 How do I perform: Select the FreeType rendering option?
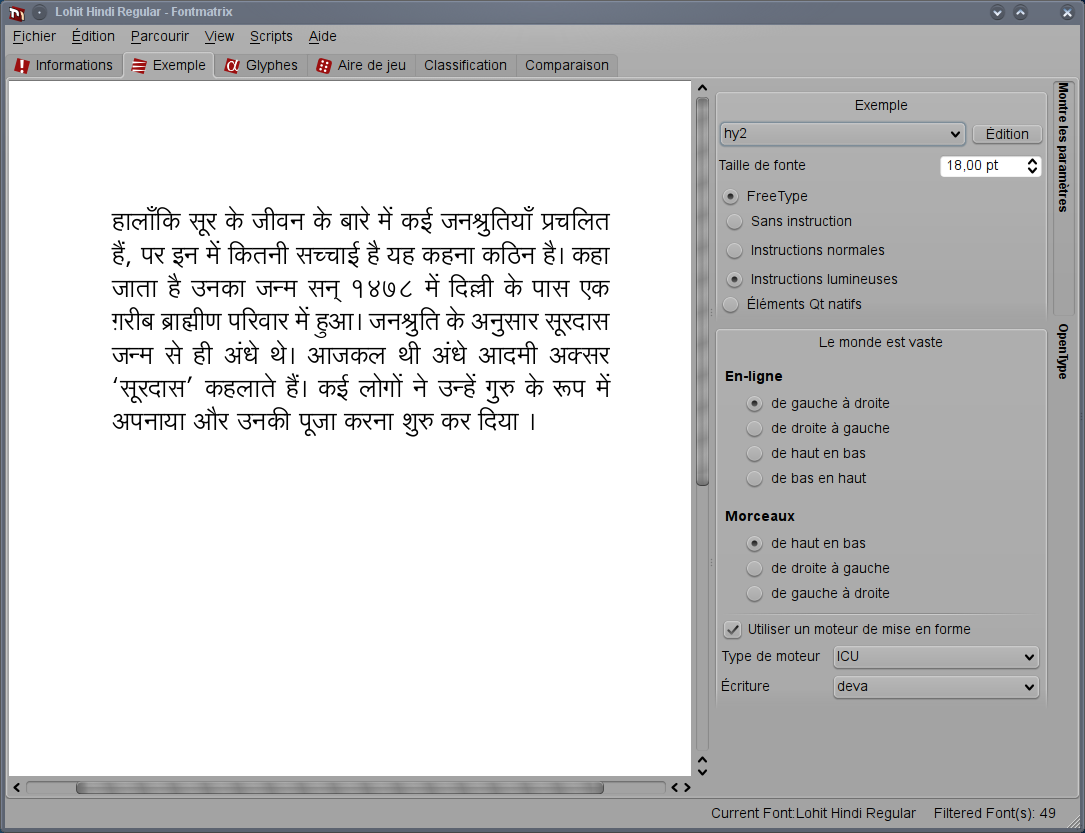point(765,196)
